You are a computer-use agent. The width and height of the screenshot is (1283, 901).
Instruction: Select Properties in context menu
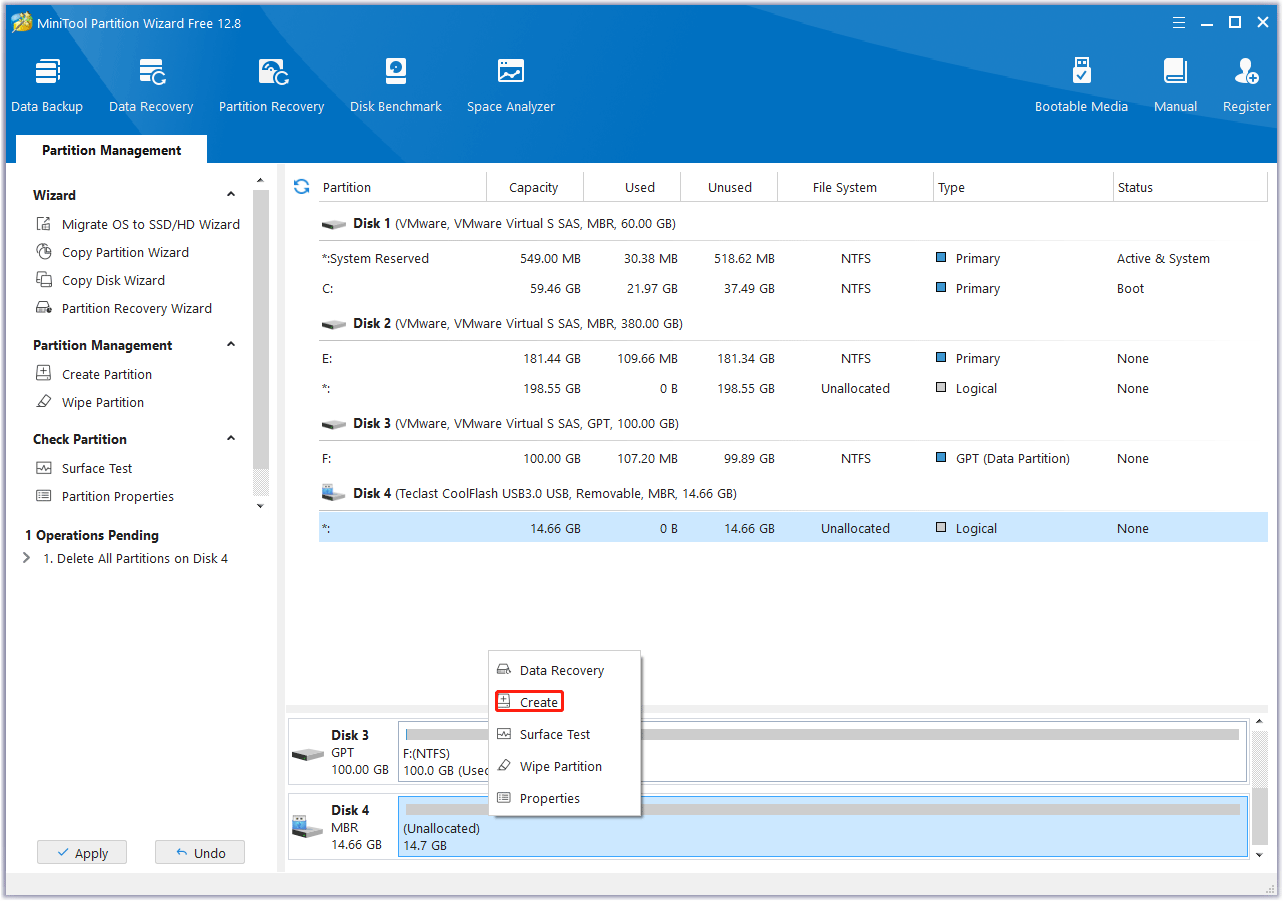(564, 798)
